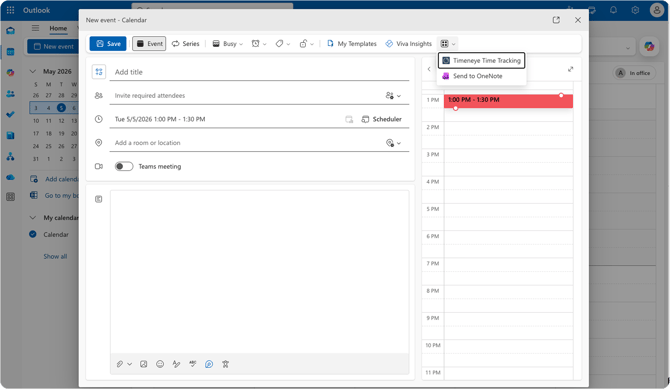Click the hamburger navigation menu icon
Image resolution: width=670 pixels, height=389 pixels.
(x=35, y=28)
